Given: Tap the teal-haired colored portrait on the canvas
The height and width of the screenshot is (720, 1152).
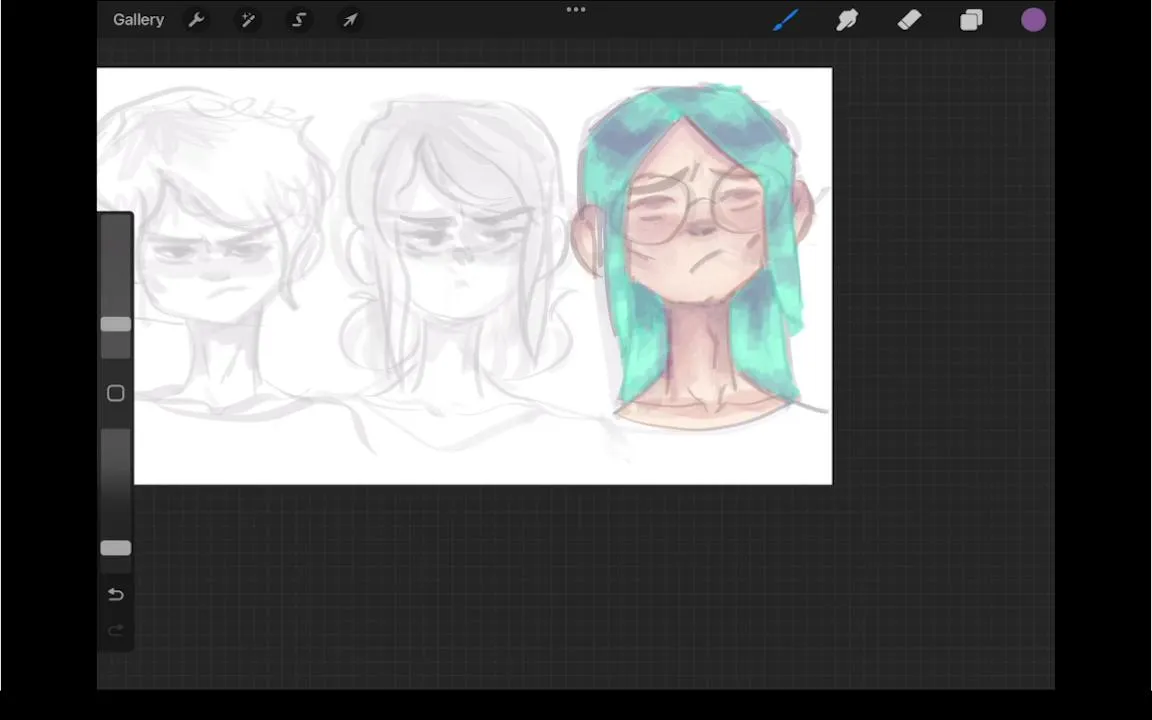Looking at the screenshot, I should click(x=696, y=257).
